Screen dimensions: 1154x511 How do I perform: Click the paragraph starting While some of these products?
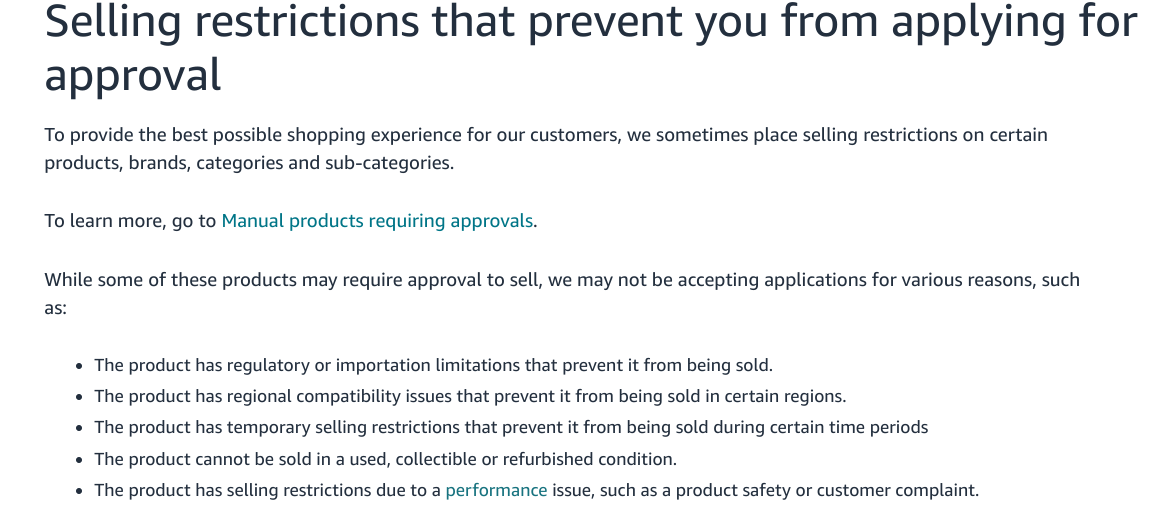click(x=562, y=294)
